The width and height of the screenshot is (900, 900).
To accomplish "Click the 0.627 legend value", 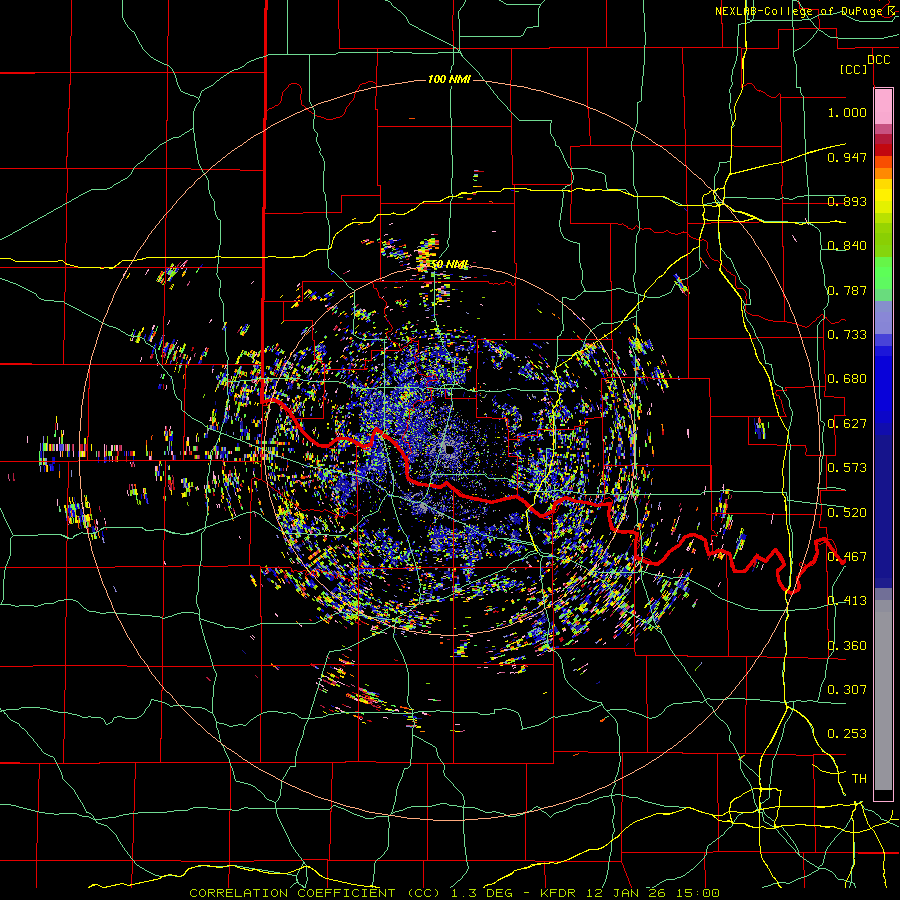I will (x=847, y=424).
